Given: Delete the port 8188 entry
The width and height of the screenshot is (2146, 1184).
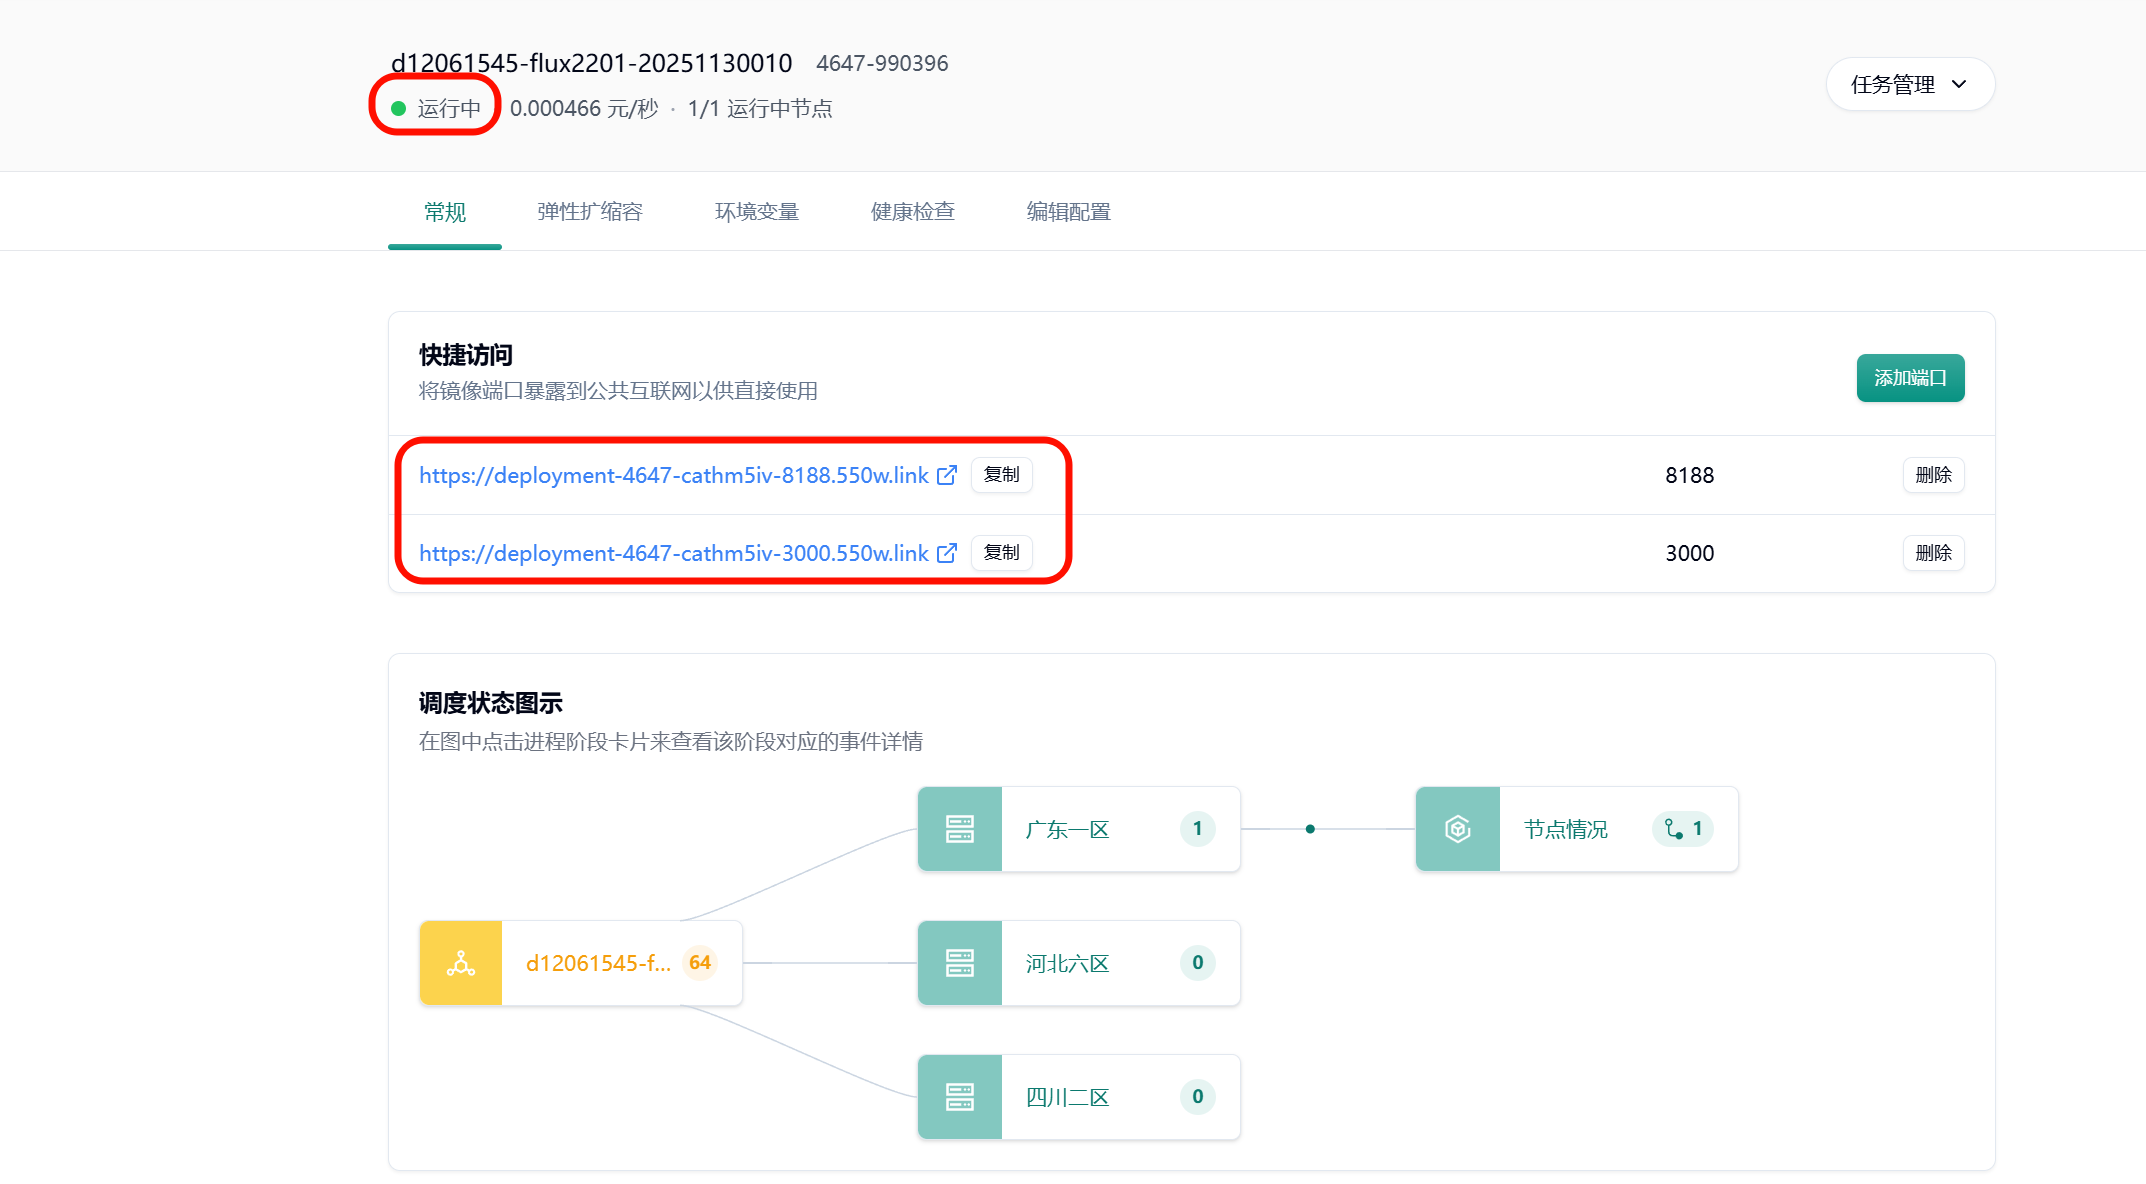Looking at the screenshot, I should tap(1933, 475).
